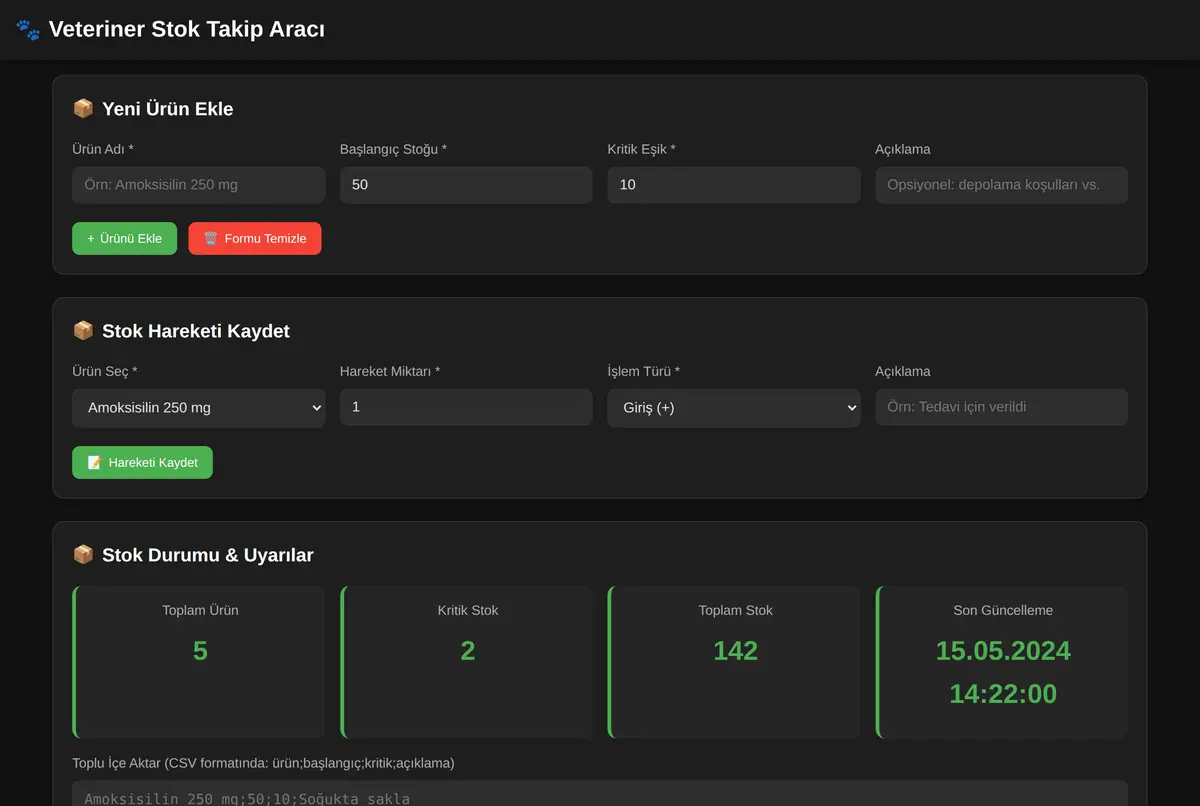Open the İşlem Türü dropdown

point(734,408)
